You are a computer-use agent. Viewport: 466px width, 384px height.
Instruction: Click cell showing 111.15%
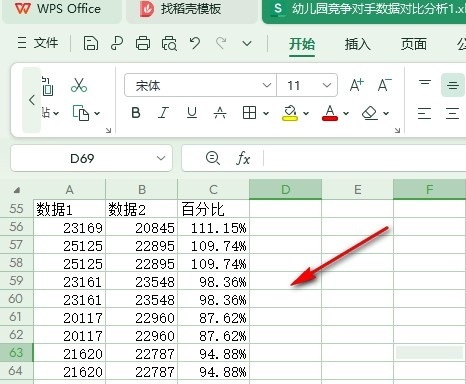[213, 227]
